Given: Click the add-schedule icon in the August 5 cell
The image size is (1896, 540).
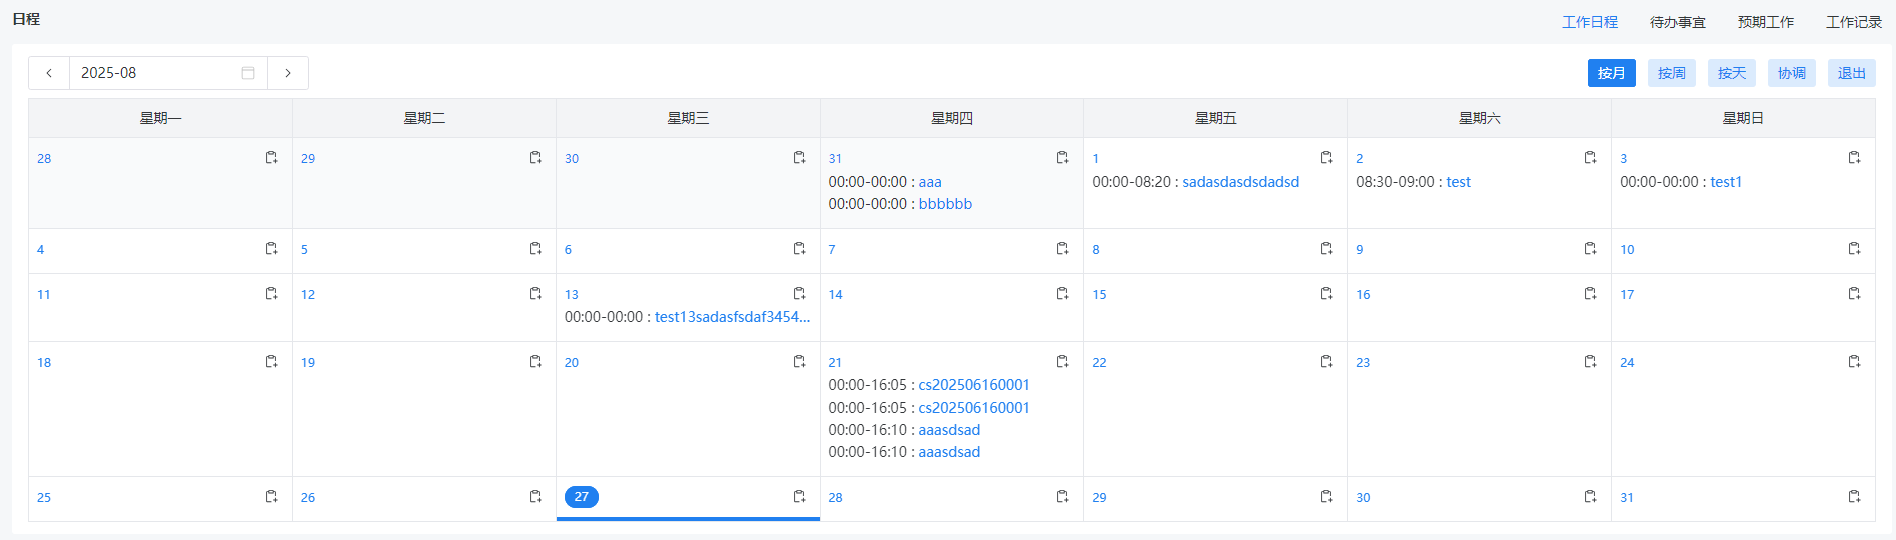Looking at the screenshot, I should coord(535,249).
